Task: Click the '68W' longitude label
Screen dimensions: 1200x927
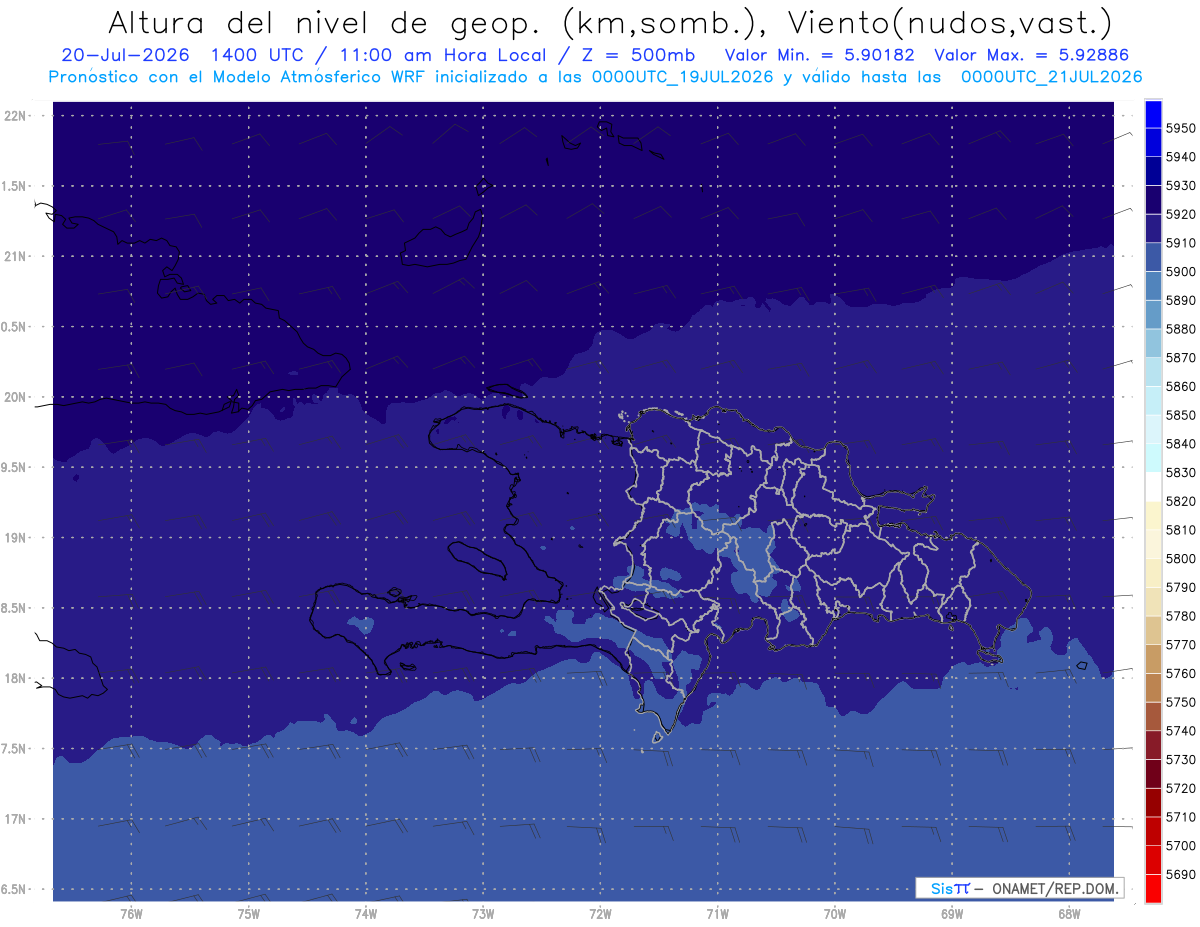Action: click(1069, 913)
